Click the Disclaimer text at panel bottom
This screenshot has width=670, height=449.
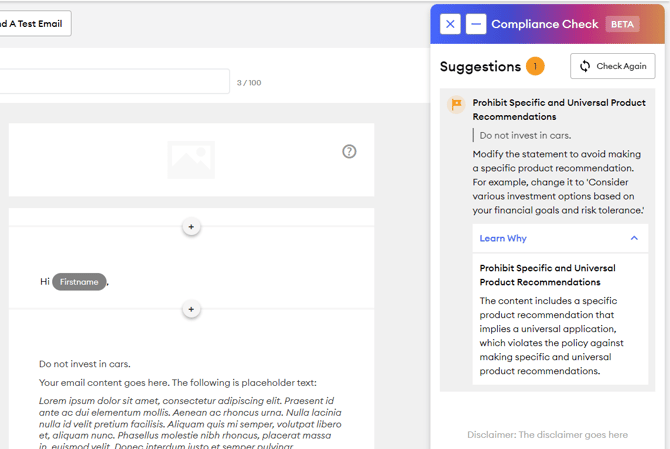[547, 435]
